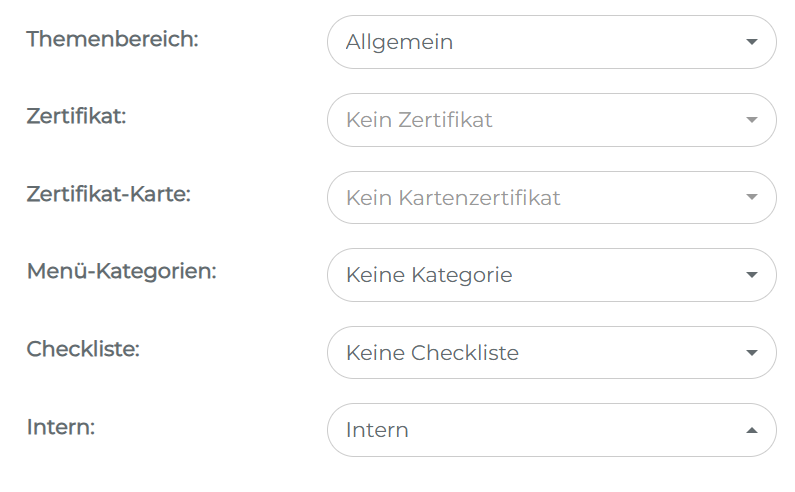This screenshot has width=795, height=492.
Task: Click the Zertifikat dropdown arrow
Action: point(752,120)
